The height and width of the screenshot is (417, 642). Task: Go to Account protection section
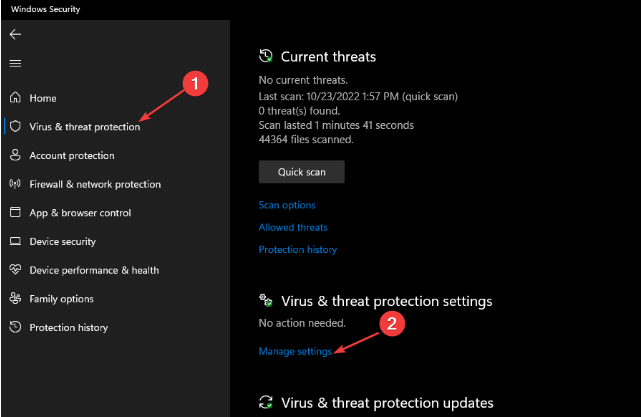72,155
